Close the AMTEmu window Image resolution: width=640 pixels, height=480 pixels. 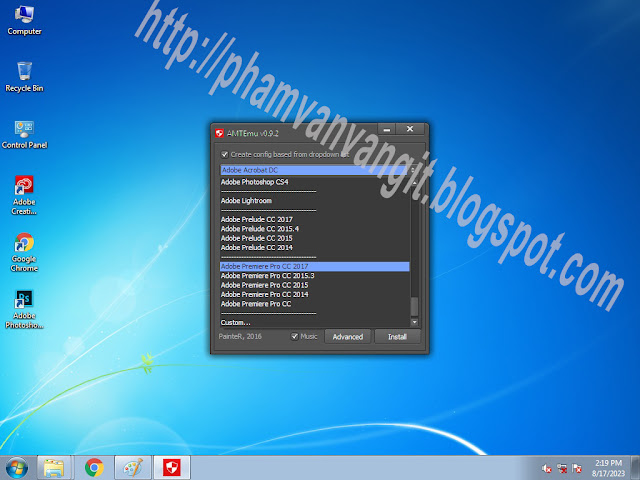[410, 129]
